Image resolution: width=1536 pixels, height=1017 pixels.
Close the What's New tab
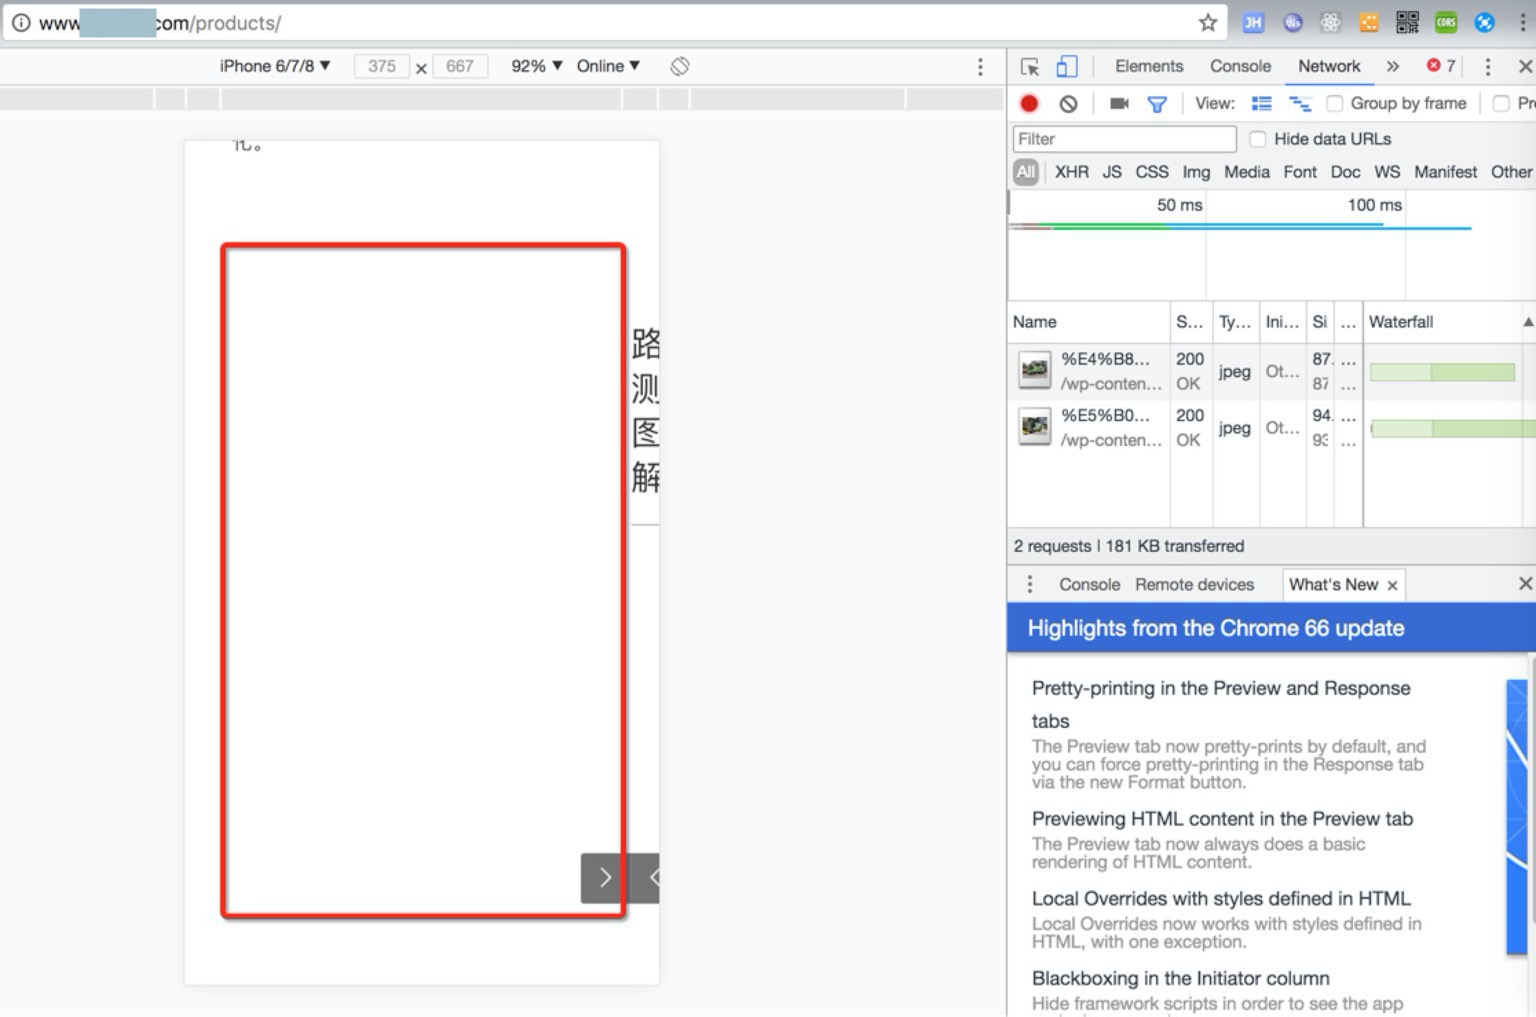(x=1392, y=585)
